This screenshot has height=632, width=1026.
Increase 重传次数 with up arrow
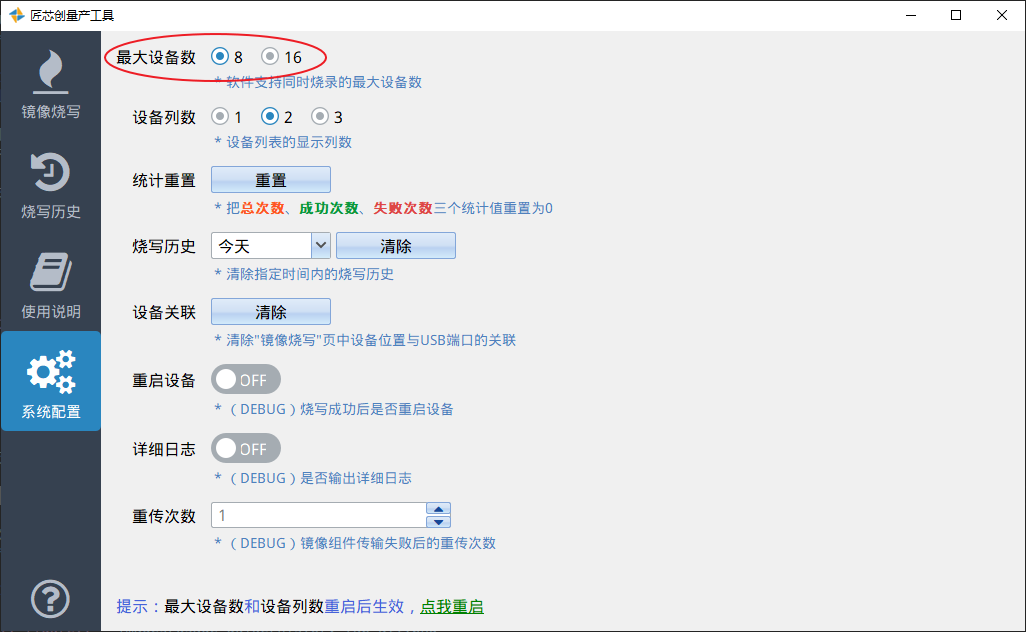click(439, 508)
